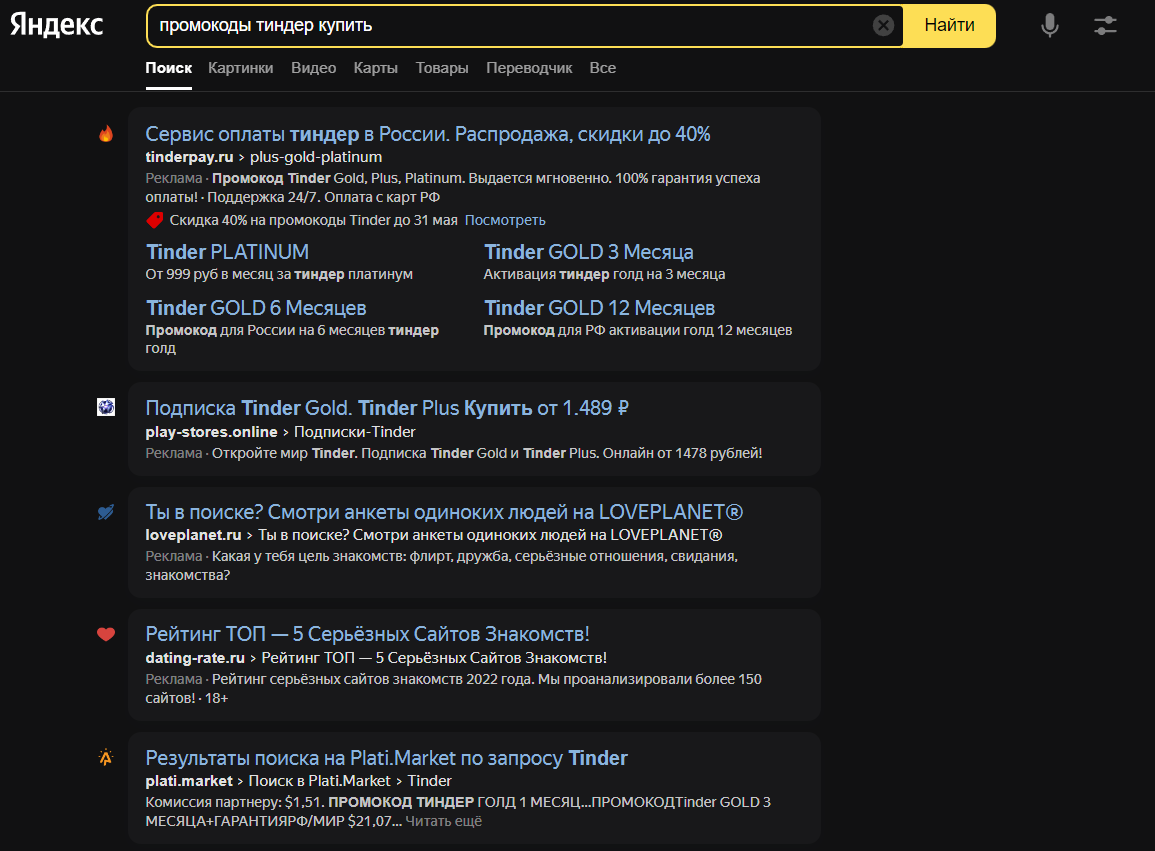Click the red discount tag icon

(x=155, y=220)
